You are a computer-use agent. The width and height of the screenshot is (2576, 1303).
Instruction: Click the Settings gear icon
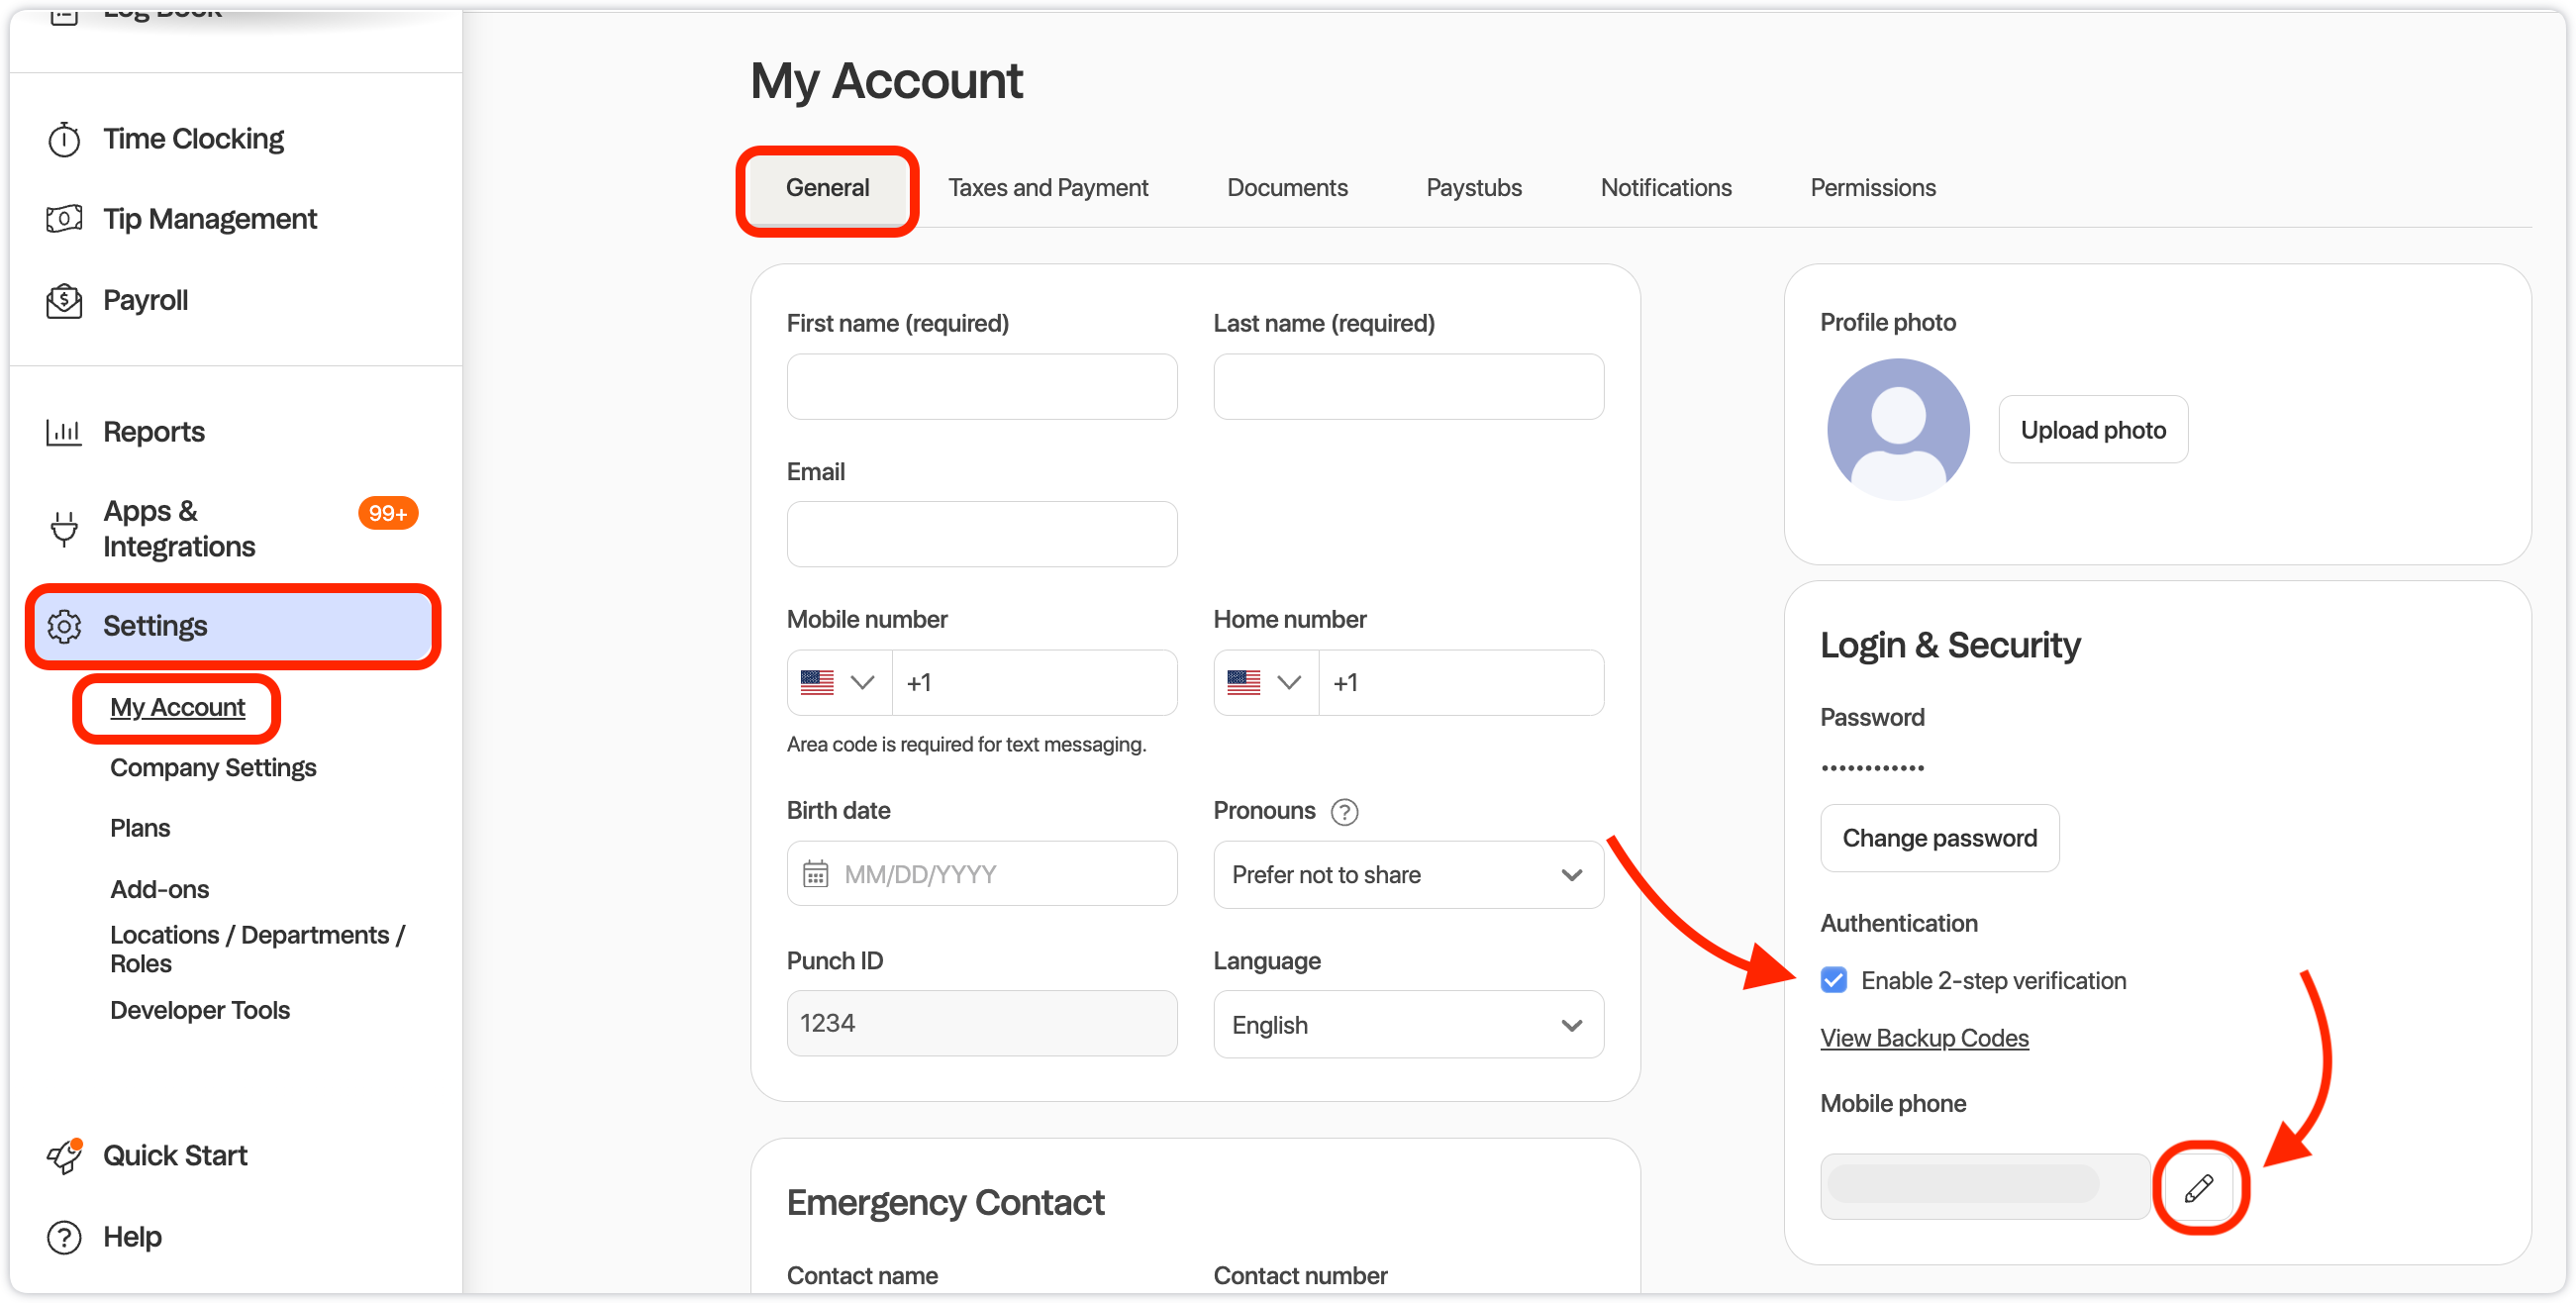coord(64,626)
